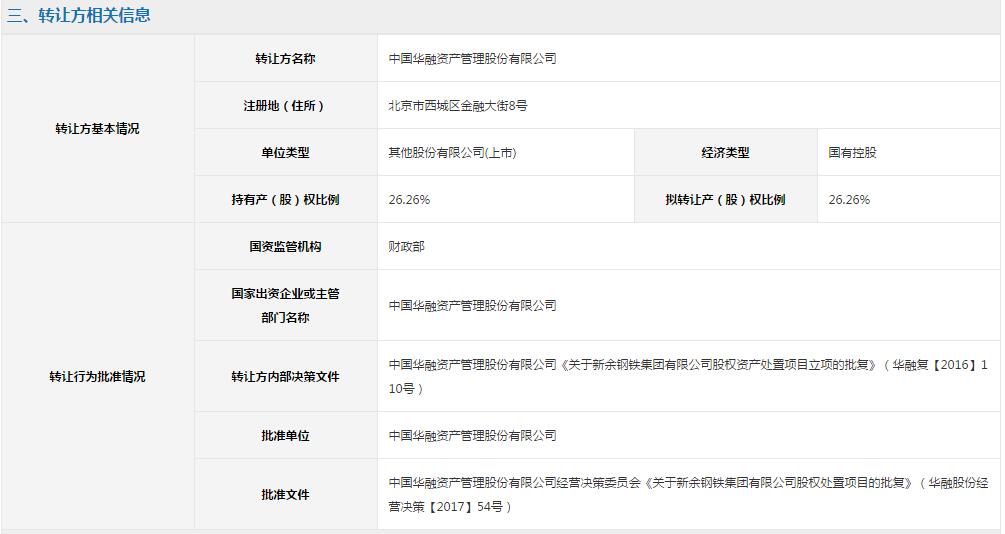1005x534 pixels.
Task: Select the 转让方基本情况 row group cell
Action: pyautogui.click(x=97, y=129)
